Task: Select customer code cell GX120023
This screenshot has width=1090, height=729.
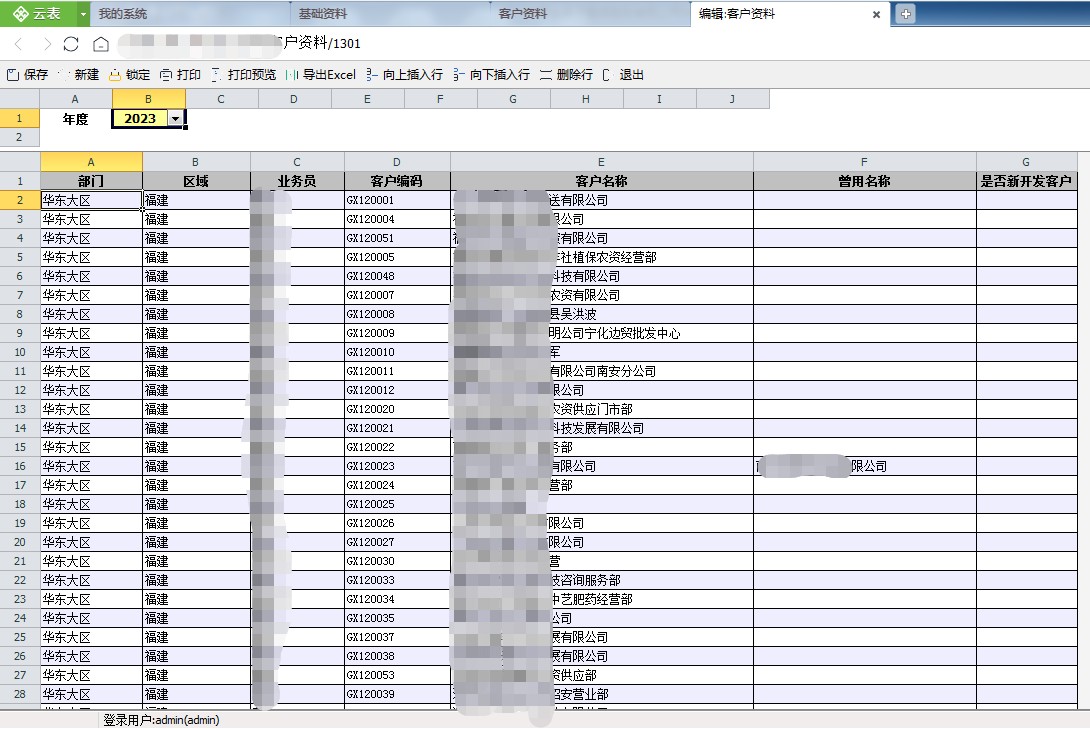Action: pyautogui.click(x=397, y=466)
